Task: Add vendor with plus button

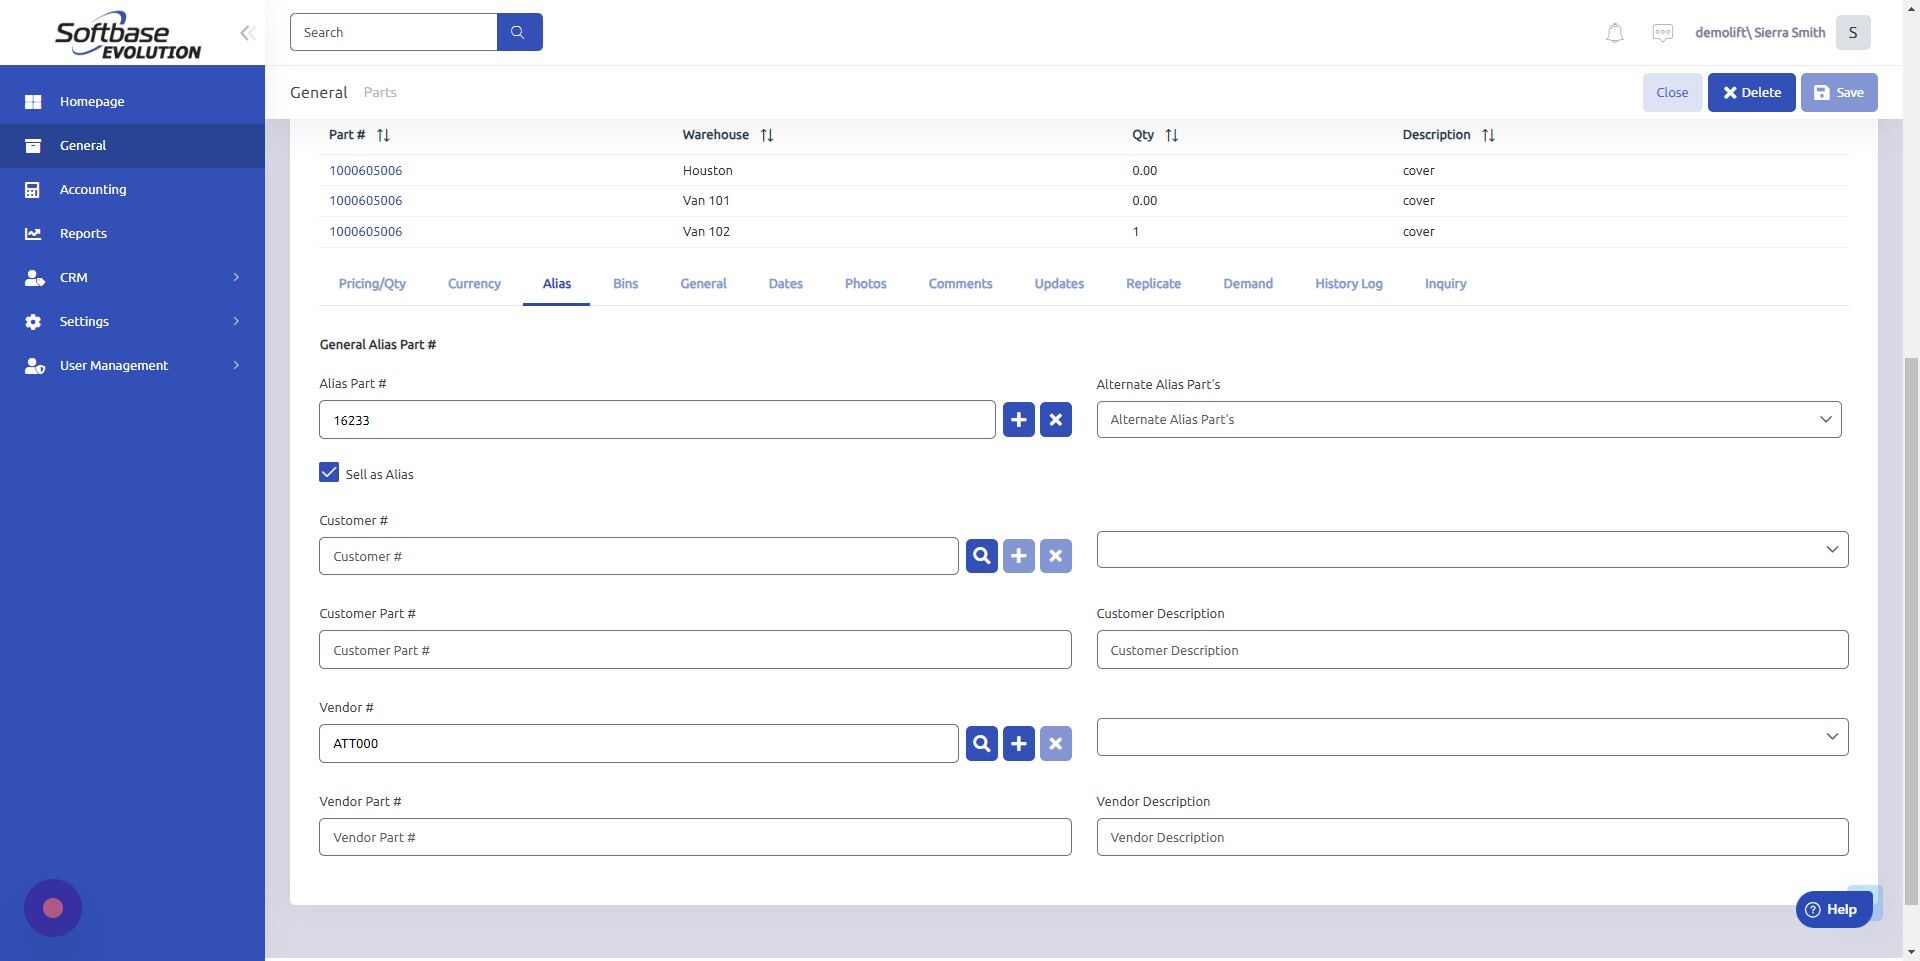Action: (x=1018, y=743)
